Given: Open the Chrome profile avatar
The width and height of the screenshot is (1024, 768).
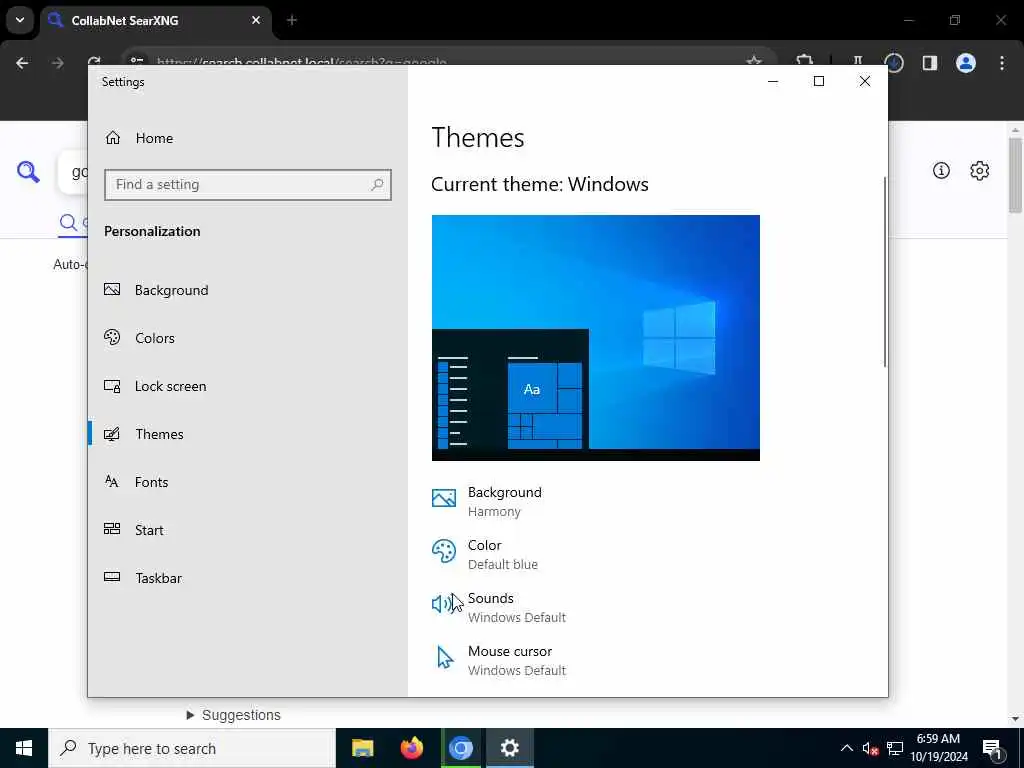Looking at the screenshot, I should coord(966,63).
